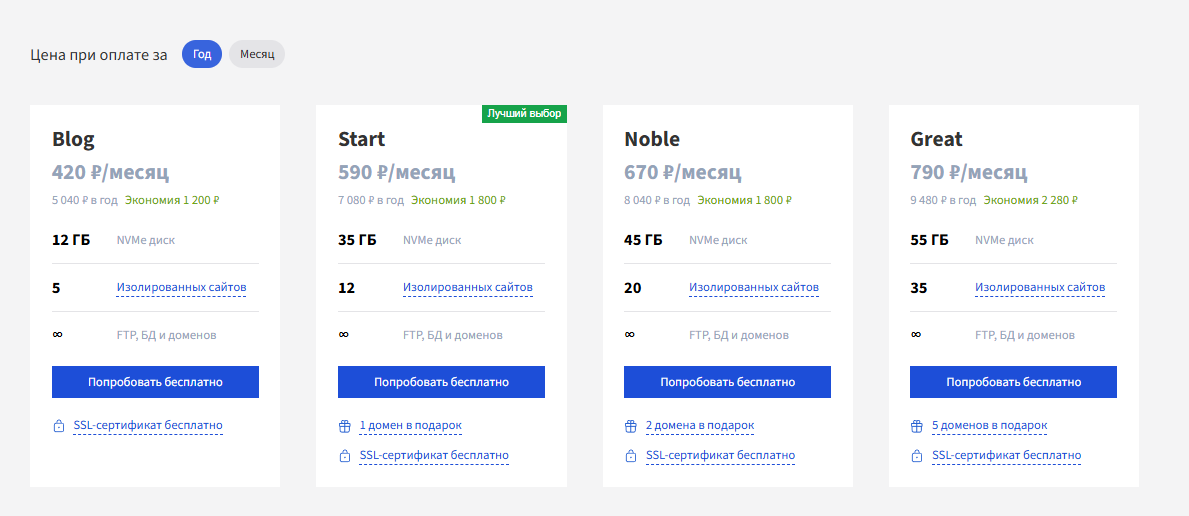Open '2 домена в подарок' link

[x=700, y=426]
